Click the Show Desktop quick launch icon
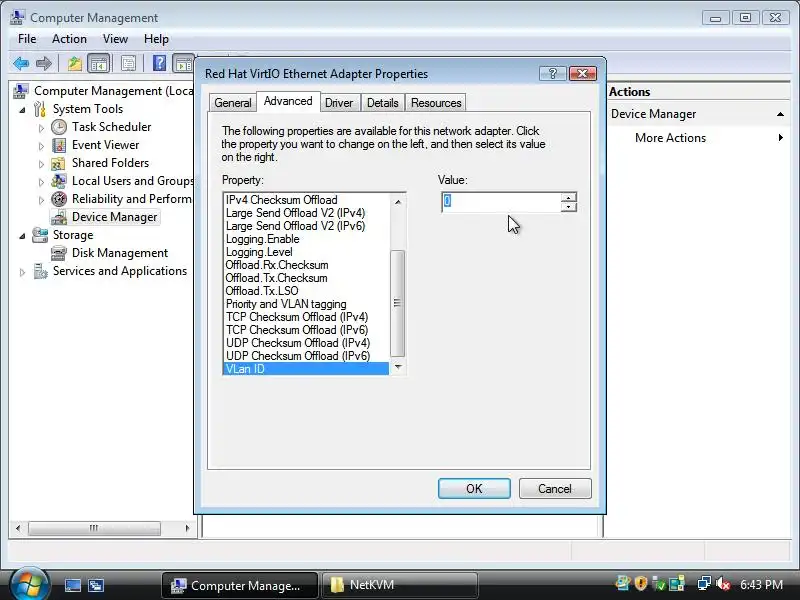The height and width of the screenshot is (600, 800). [73, 585]
